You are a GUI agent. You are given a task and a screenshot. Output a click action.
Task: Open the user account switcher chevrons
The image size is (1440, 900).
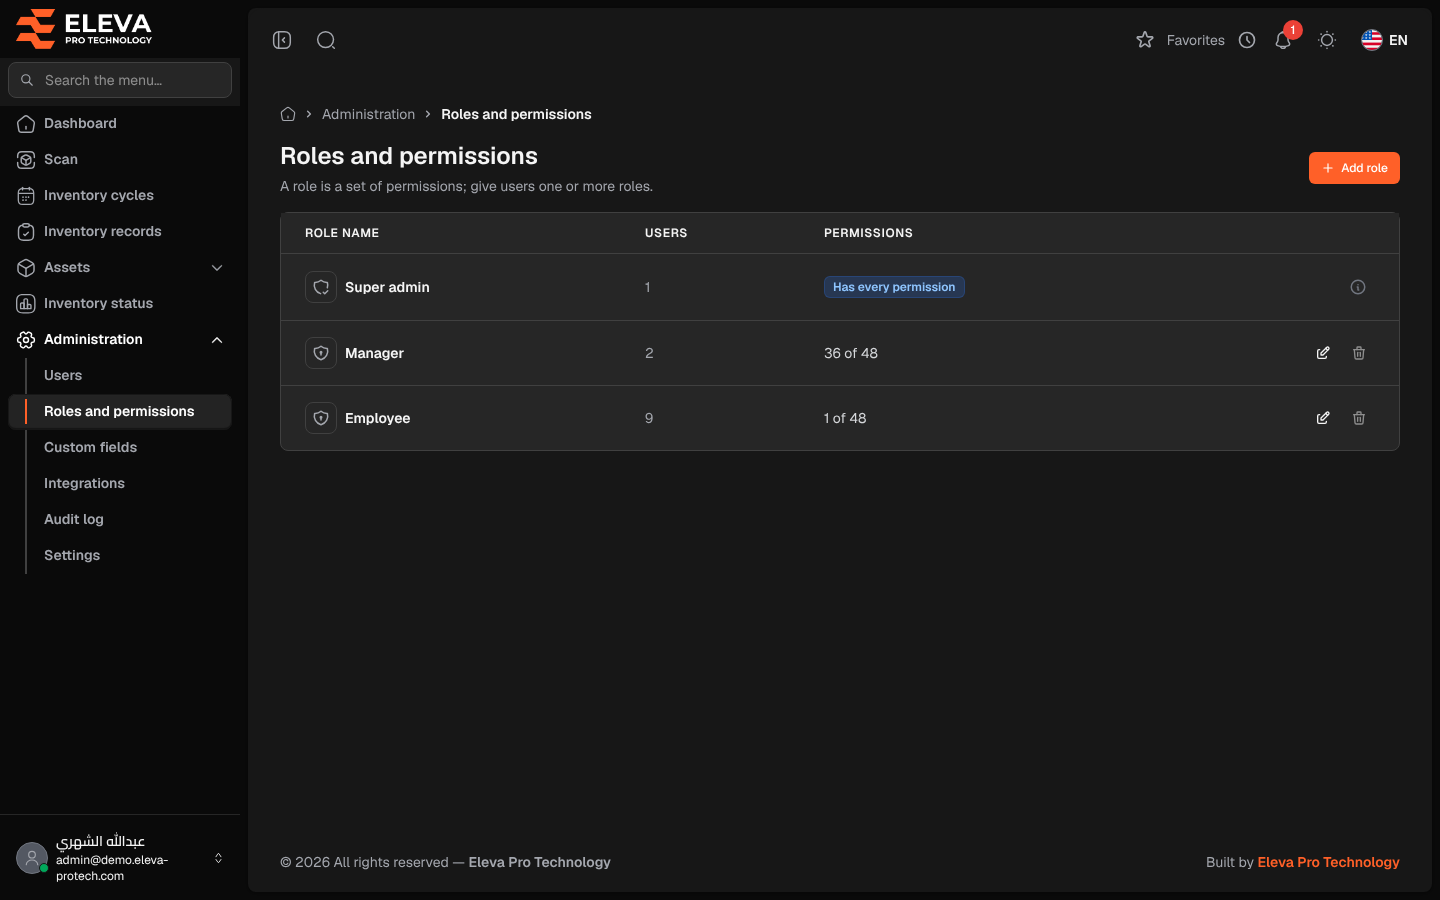(218, 858)
